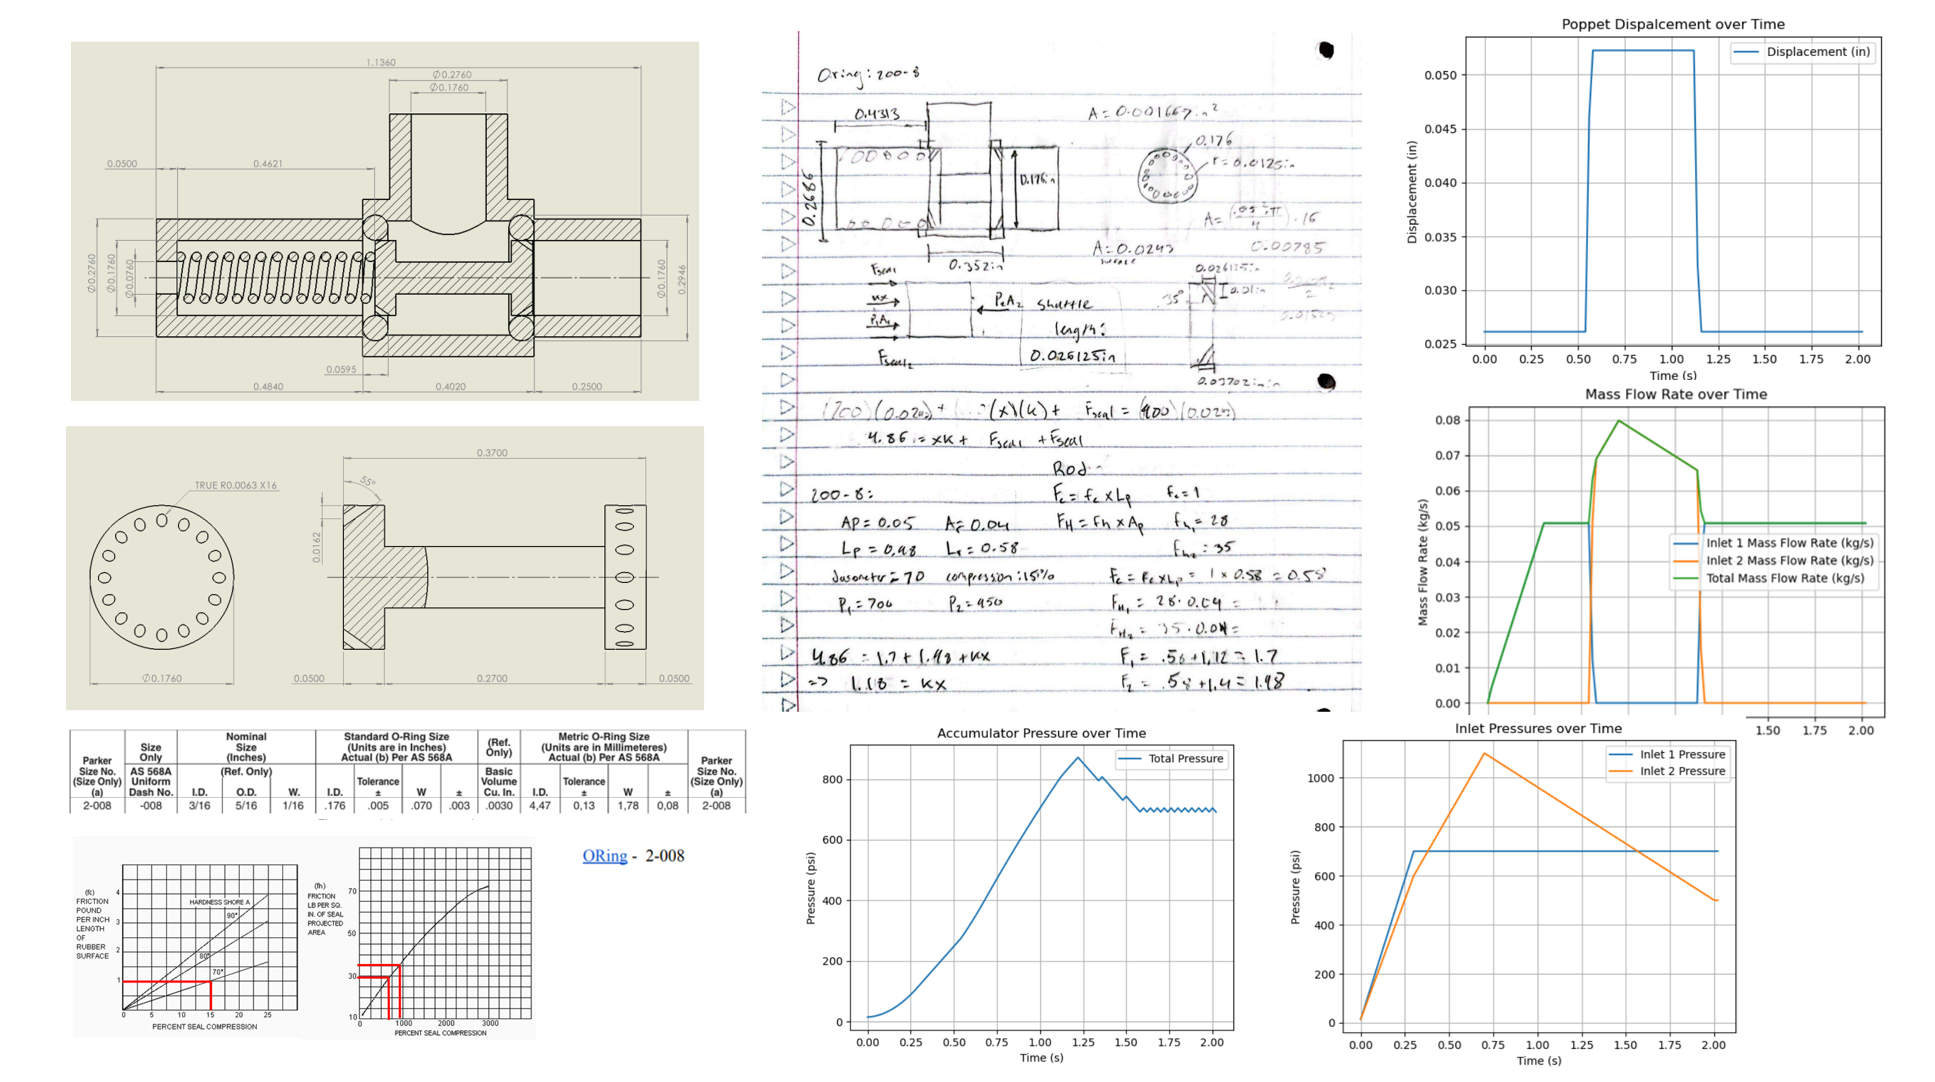Open the ORing hyperlink
This screenshot has width=1935, height=1082.
[604, 856]
